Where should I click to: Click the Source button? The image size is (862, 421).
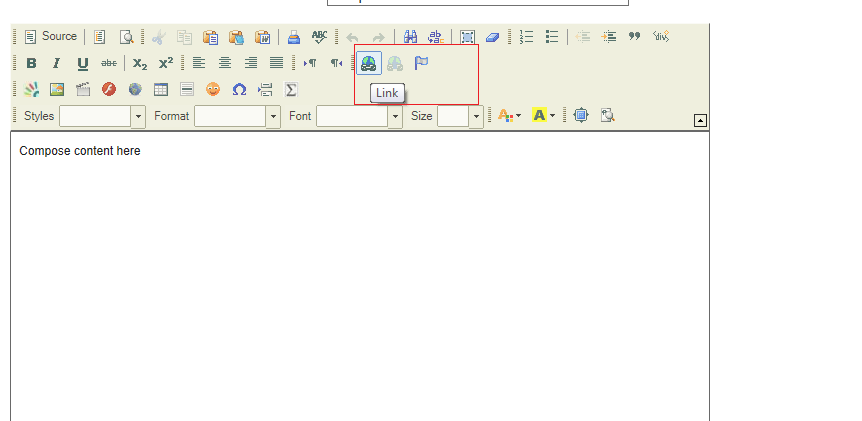(x=50, y=37)
